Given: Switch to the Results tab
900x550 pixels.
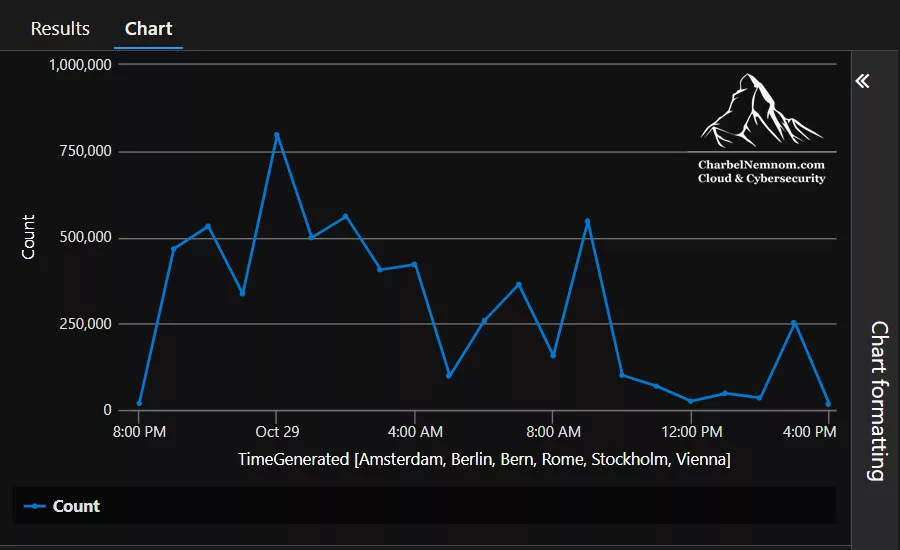Looking at the screenshot, I should 60,29.
